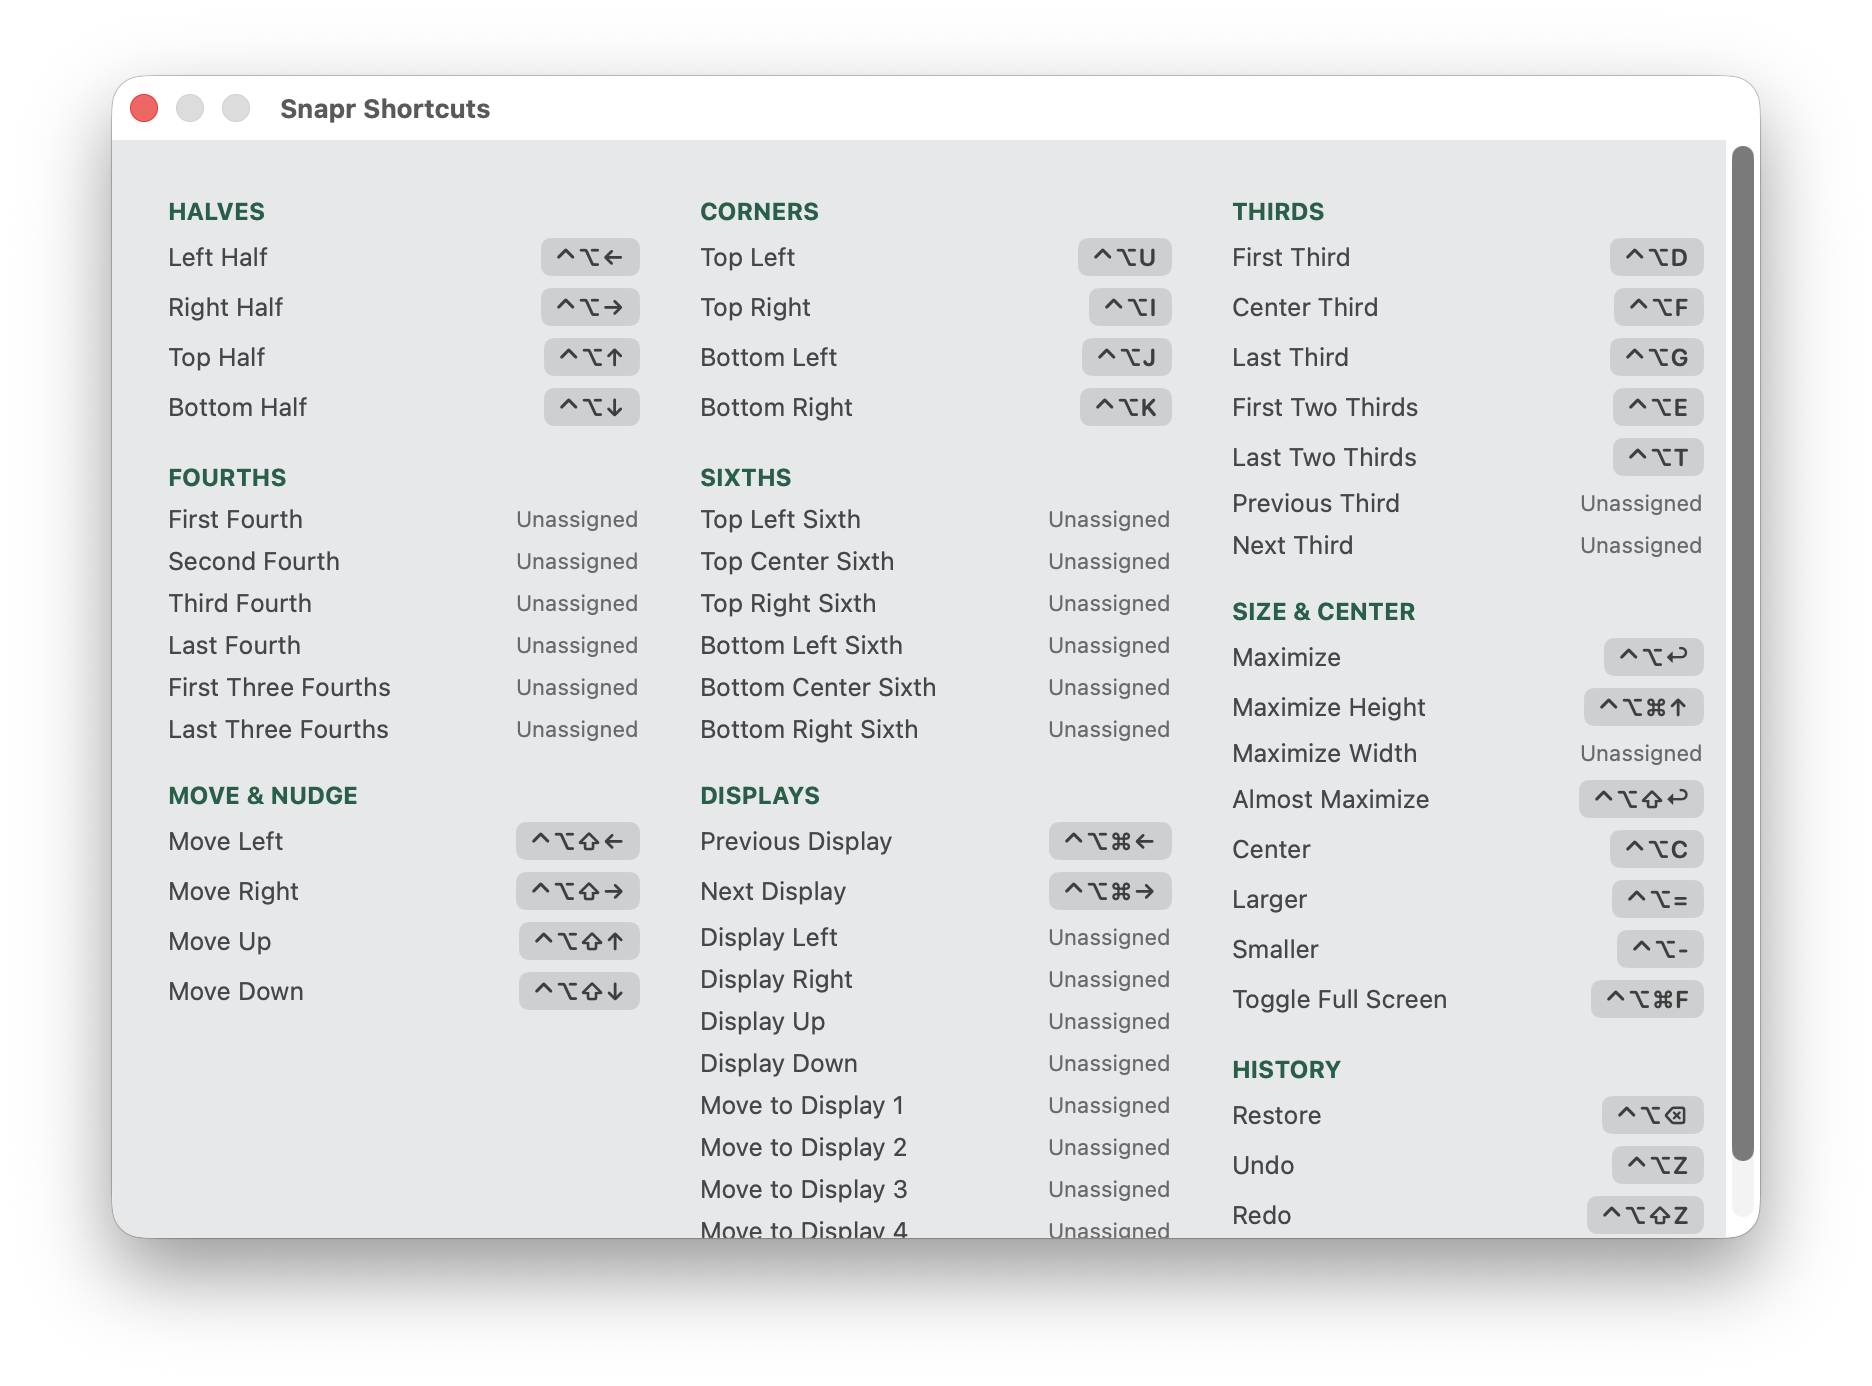The height and width of the screenshot is (1386, 1872).
Task: Set a shortcut for Top Right Sixth
Action: pyautogui.click(x=1109, y=603)
